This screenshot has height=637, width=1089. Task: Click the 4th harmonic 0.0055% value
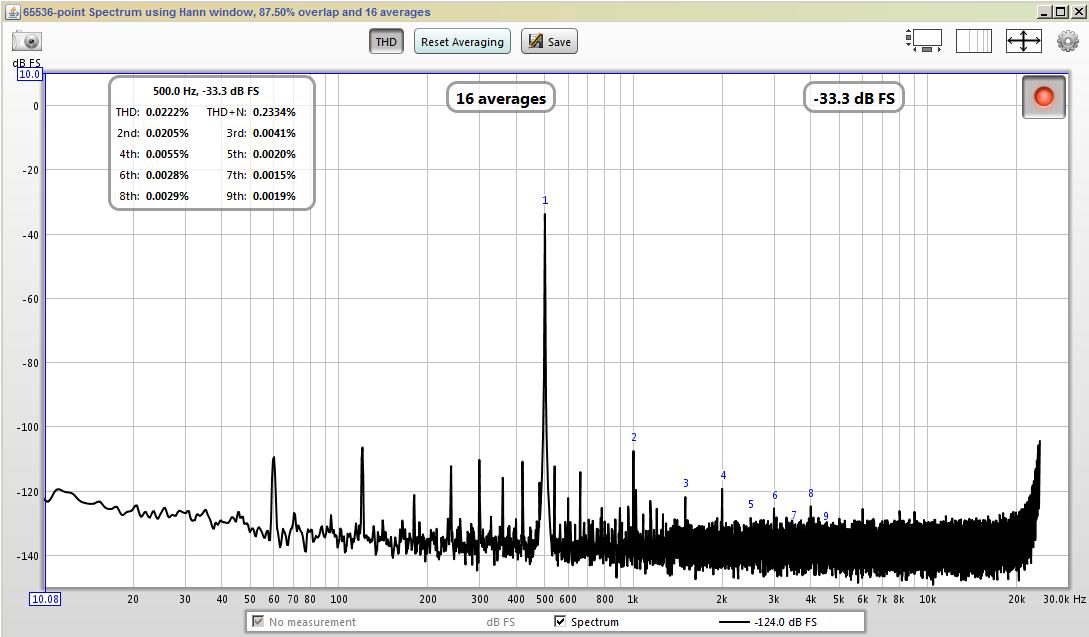point(167,154)
